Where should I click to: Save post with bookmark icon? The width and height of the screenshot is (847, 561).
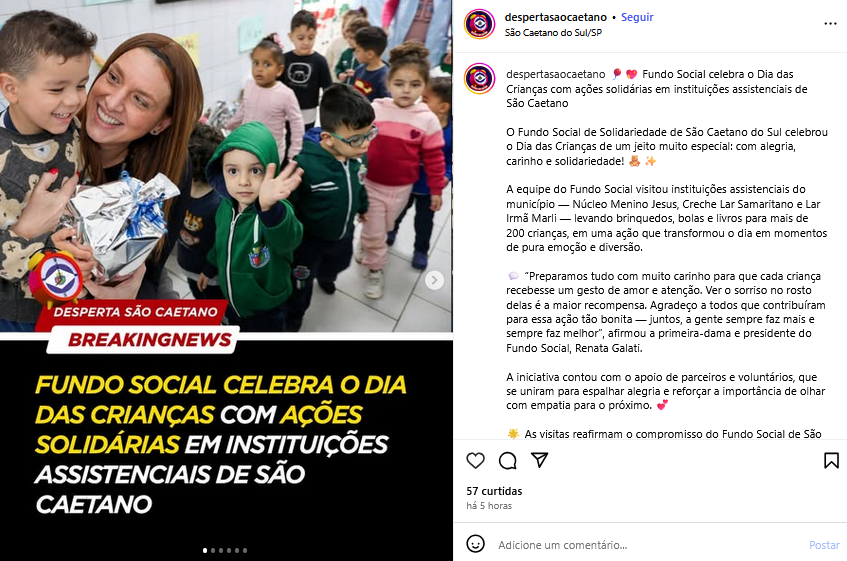pyautogui.click(x=831, y=461)
